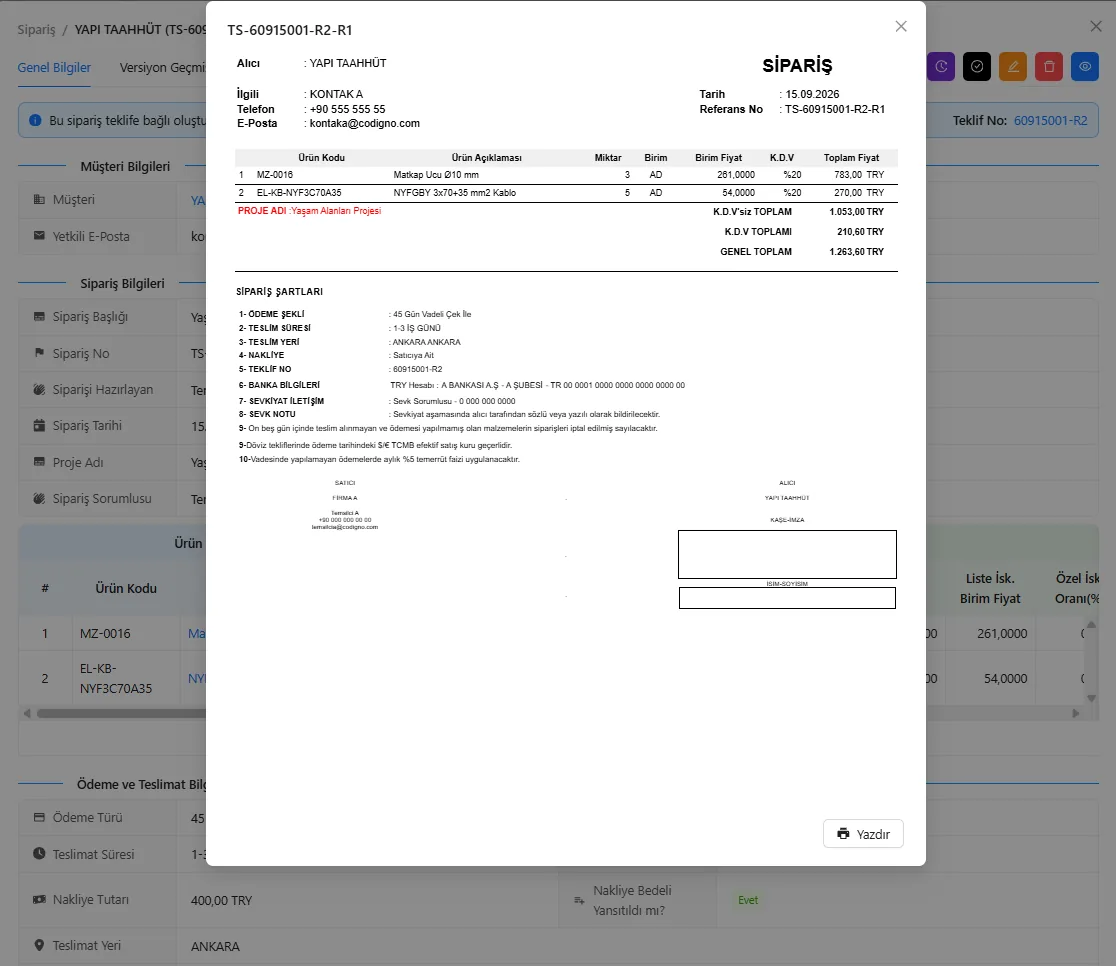The image size is (1116, 966).
Task: Click the left arrow of the horizontal table scrollbar
Action: pos(27,713)
